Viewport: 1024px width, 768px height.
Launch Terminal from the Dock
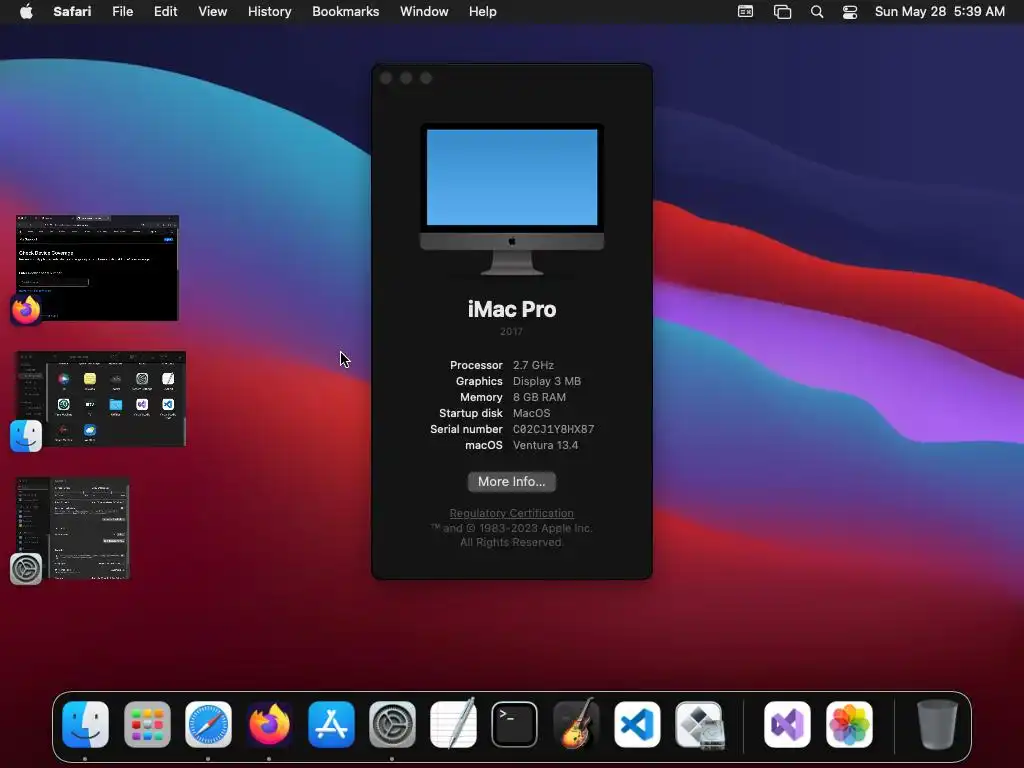(x=515, y=724)
